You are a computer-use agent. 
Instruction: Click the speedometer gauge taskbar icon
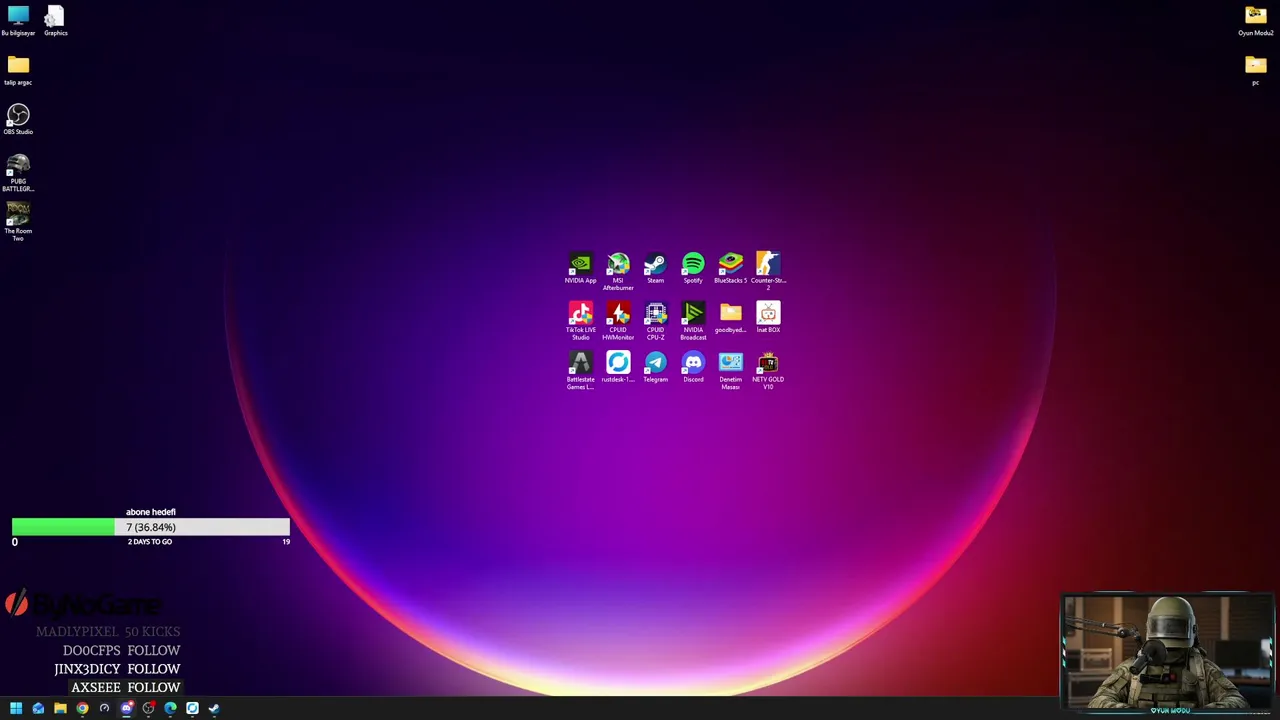(104, 708)
